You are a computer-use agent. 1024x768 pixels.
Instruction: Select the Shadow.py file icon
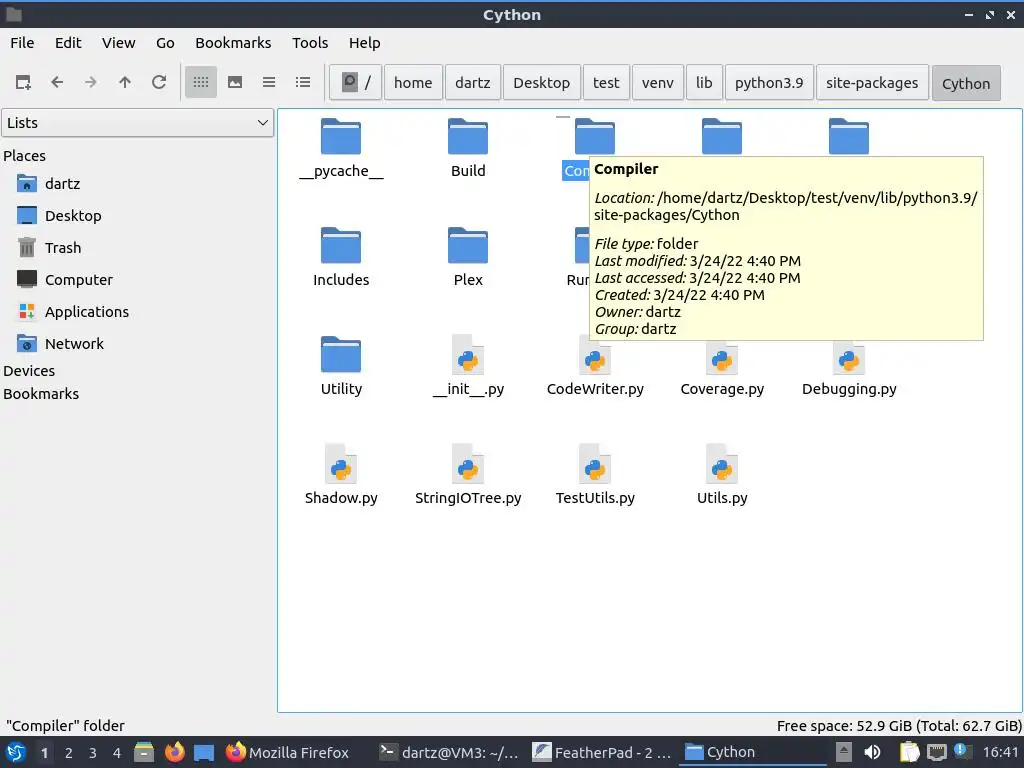pos(341,463)
